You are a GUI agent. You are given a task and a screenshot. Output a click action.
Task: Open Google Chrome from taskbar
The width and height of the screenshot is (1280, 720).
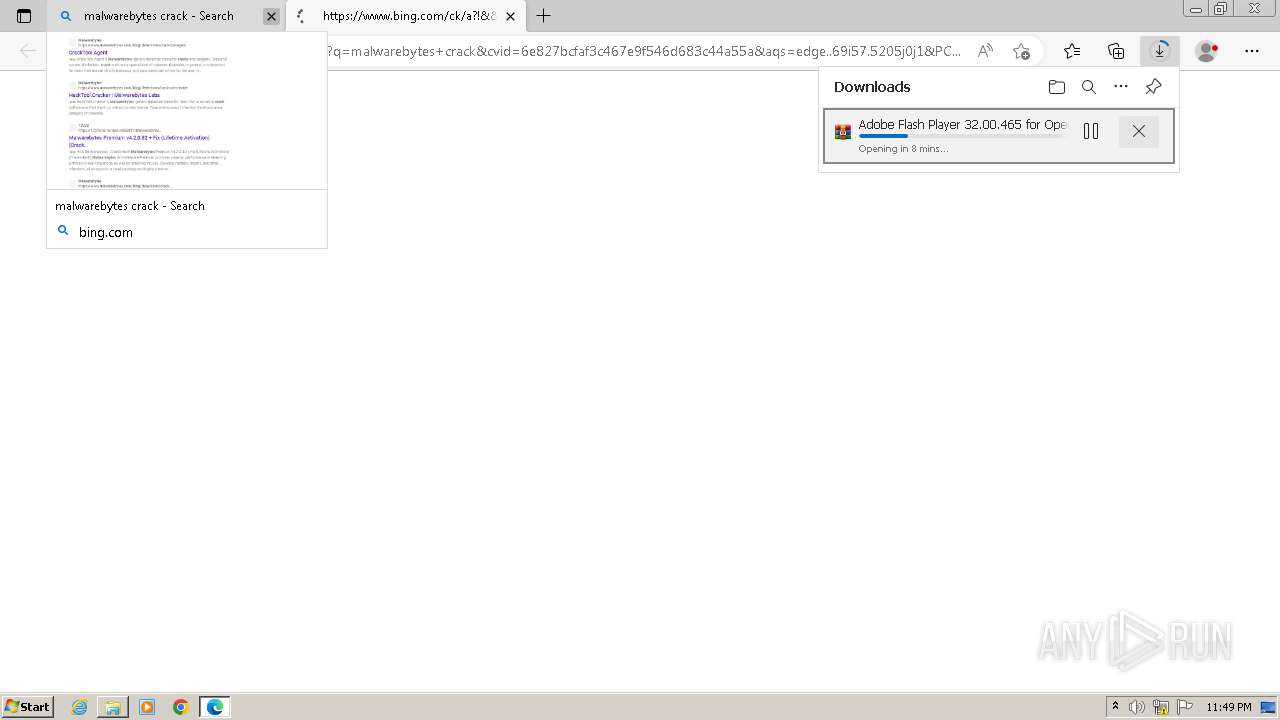[x=181, y=707]
